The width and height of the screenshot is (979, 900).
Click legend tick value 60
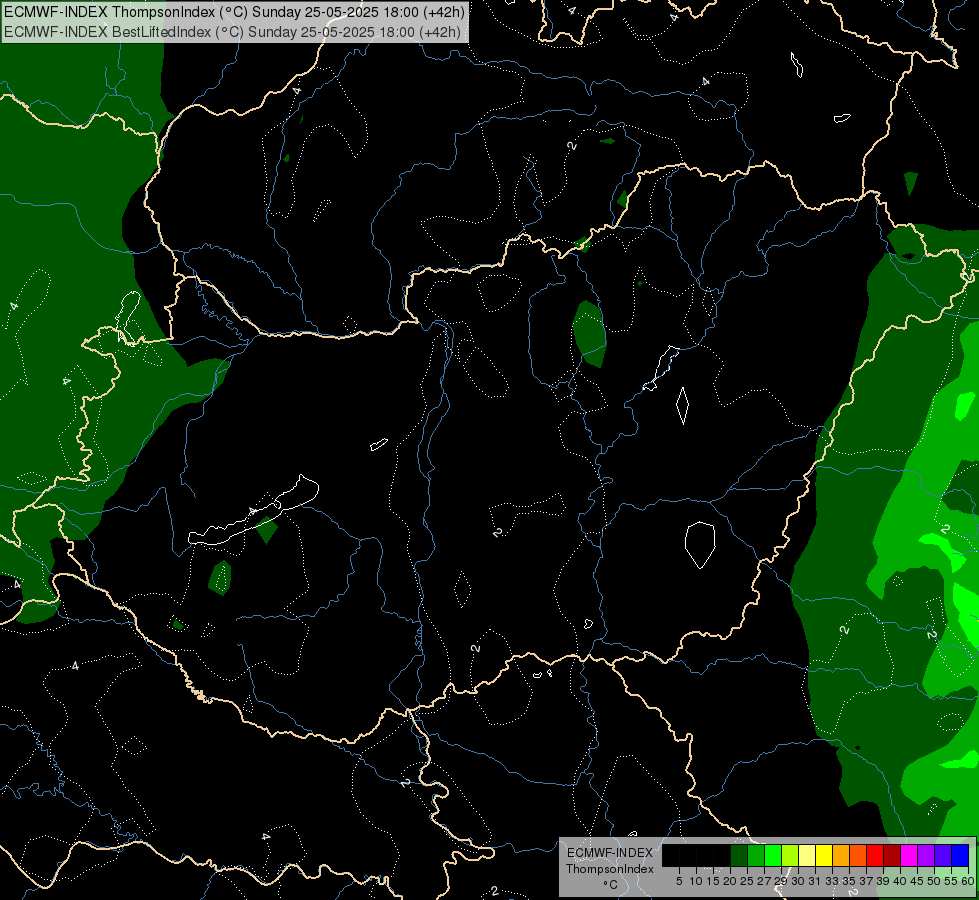968,881
